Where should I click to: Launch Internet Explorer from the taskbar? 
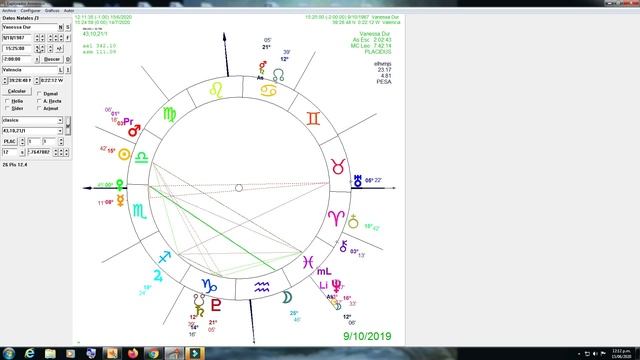click(29, 353)
